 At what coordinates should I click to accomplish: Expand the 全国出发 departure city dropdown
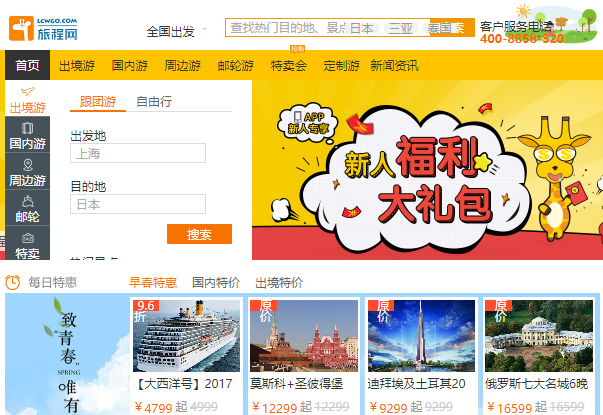pos(176,31)
